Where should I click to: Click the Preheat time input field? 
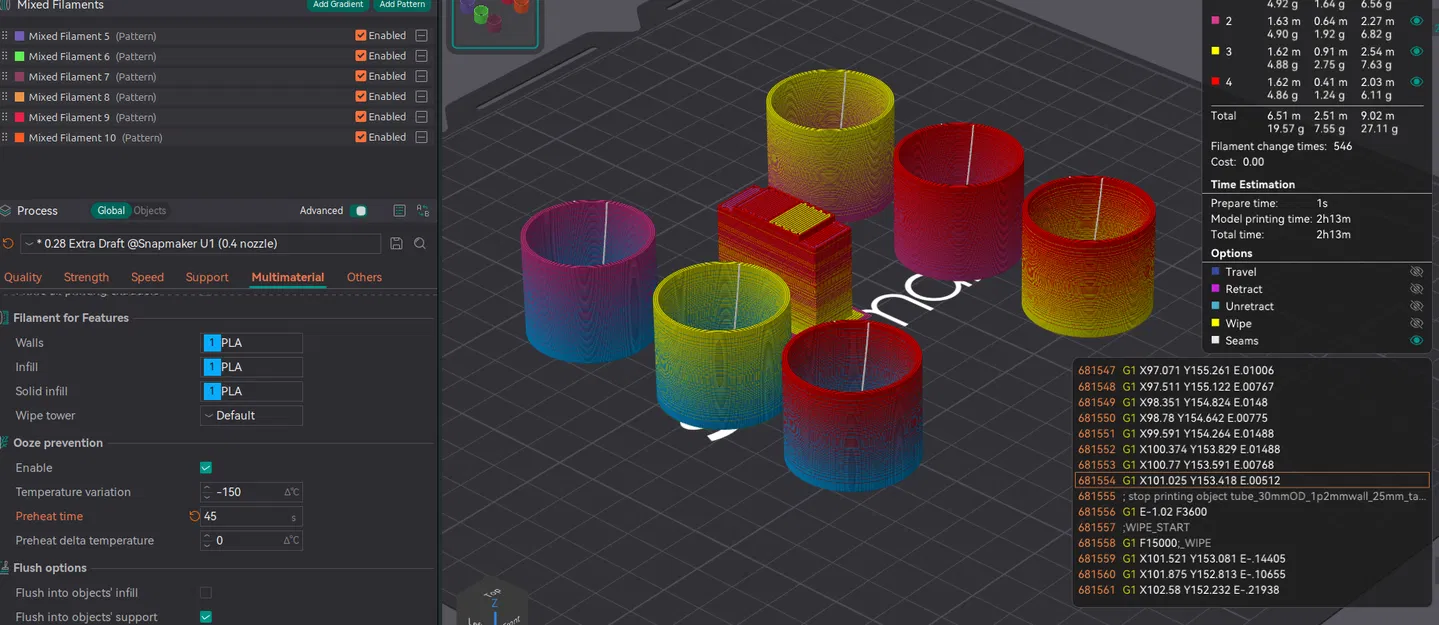[x=252, y=517]
